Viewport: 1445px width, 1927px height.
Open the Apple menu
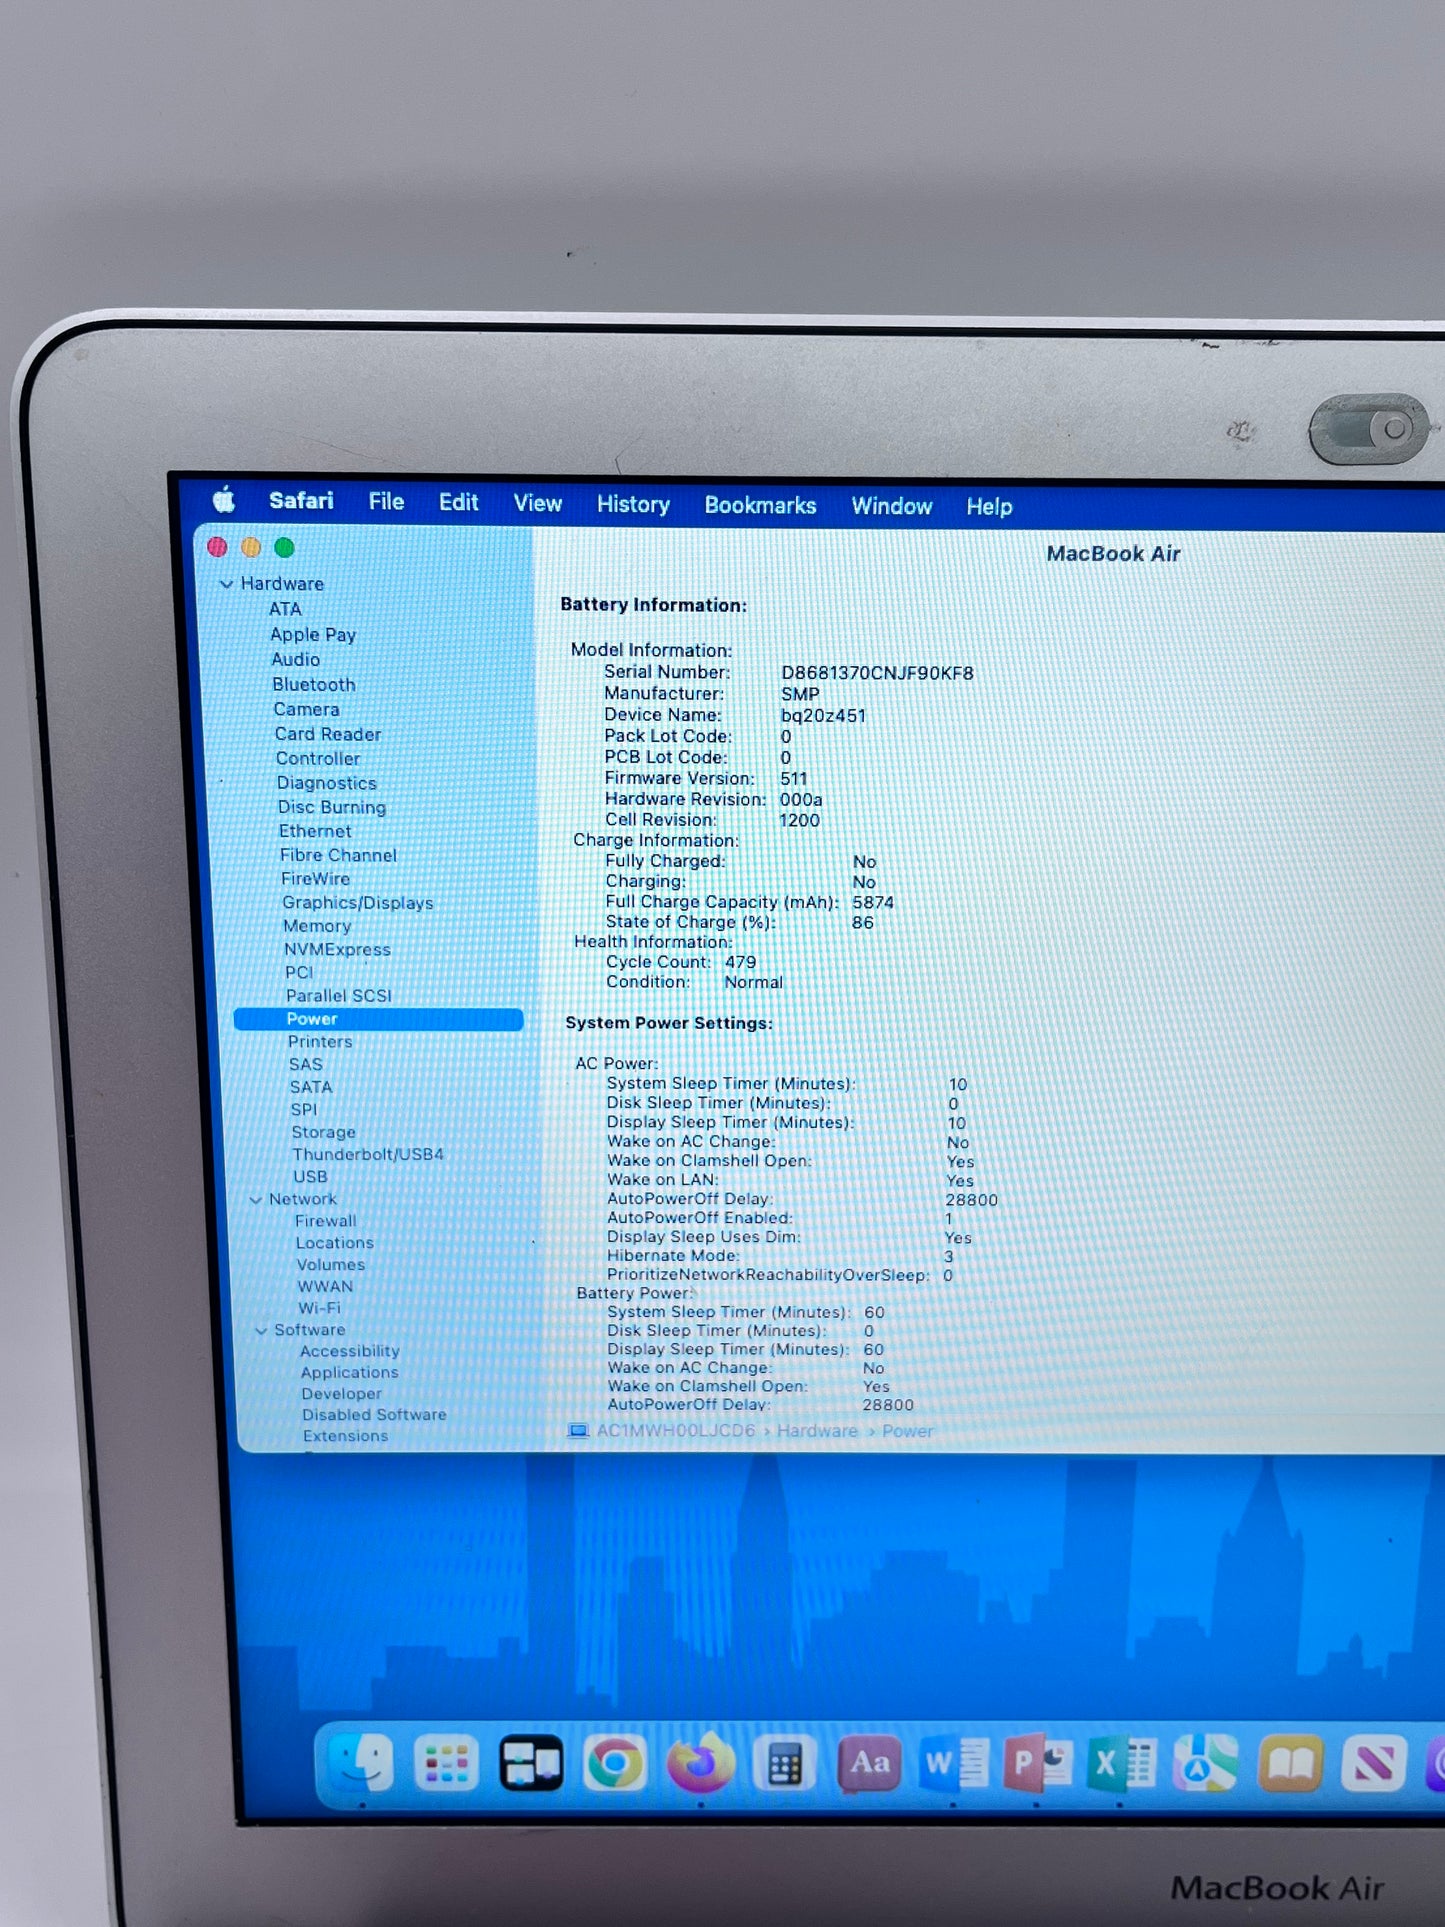pos(224,499)
